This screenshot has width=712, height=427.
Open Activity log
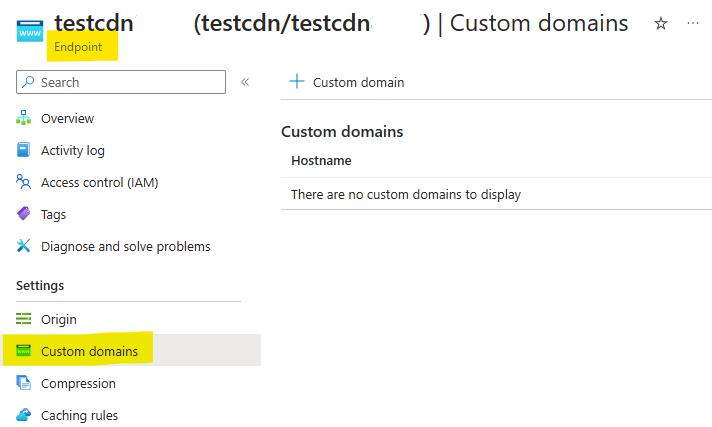click(x=73, y=150)
